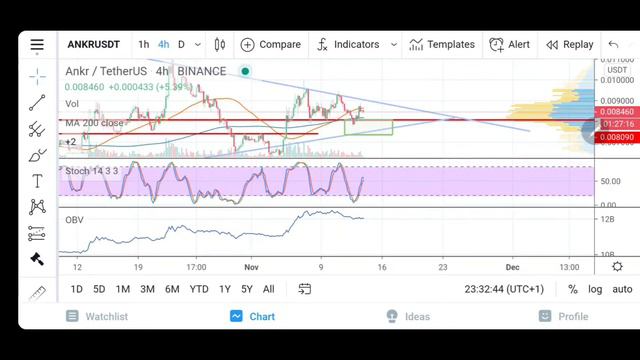
Task: Start bar Replay mode
Action: click(x=570, y=44)
